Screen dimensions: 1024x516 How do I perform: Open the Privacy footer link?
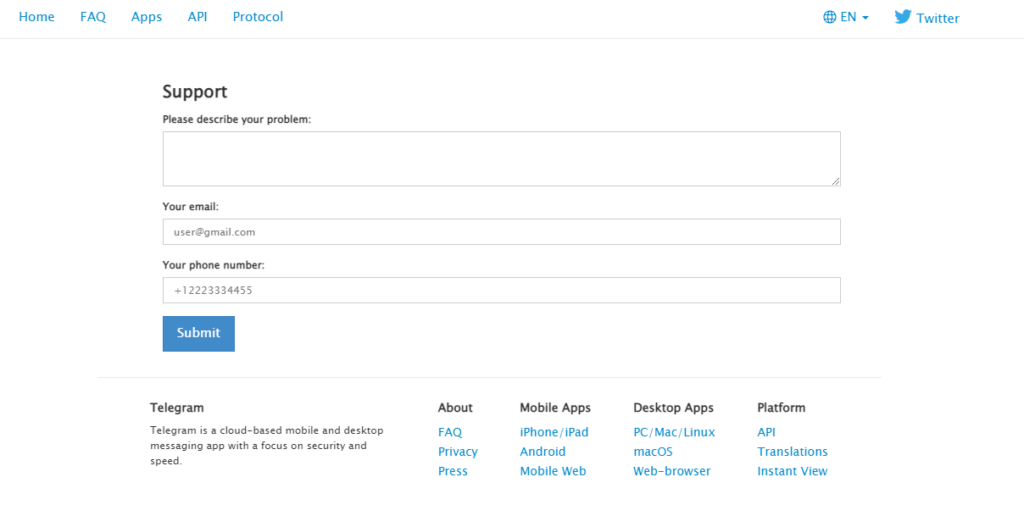click(x=458, y=452)
